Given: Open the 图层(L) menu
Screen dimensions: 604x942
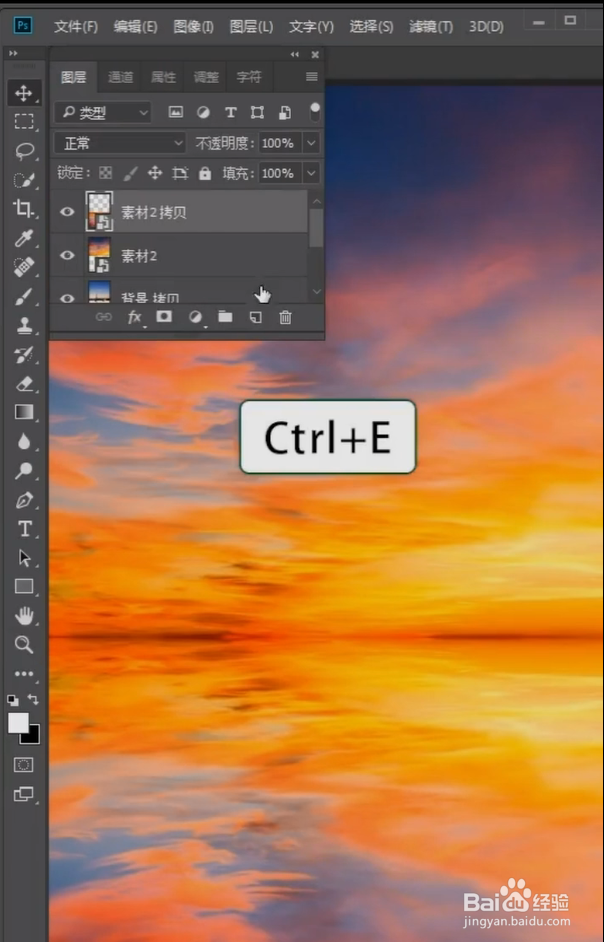Looking at the screenshot, I should coord(251,26).
